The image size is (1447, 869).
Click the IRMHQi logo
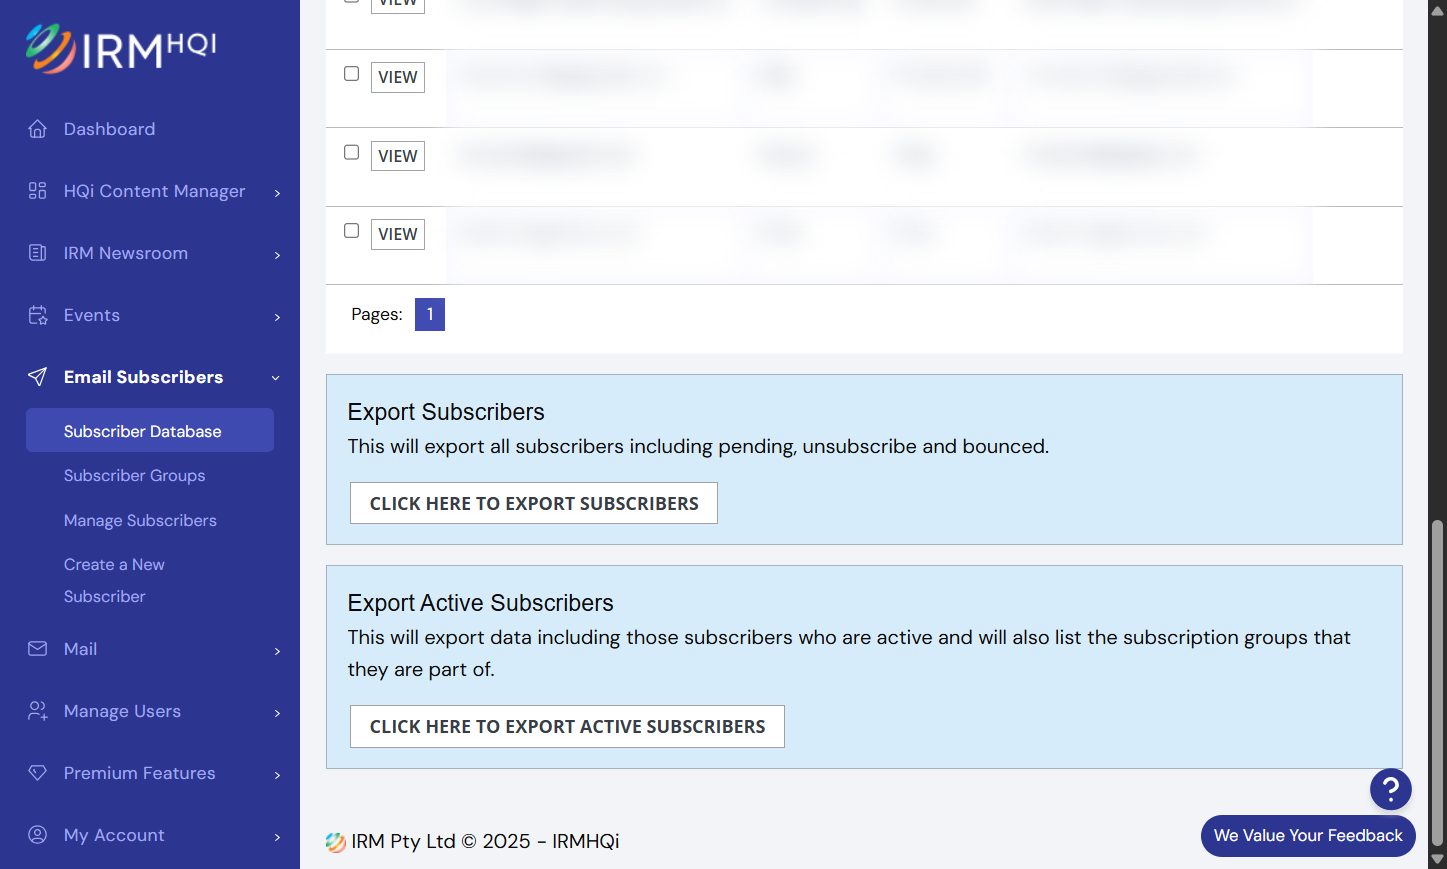121,48
